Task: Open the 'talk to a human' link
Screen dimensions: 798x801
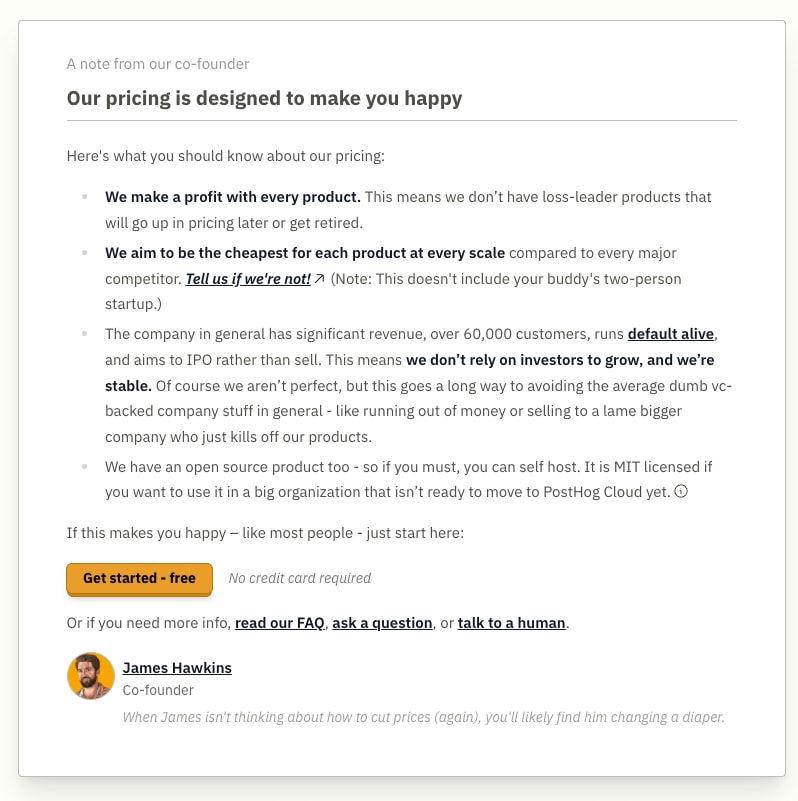Action: pyautogui.click(x=511, y=623)
